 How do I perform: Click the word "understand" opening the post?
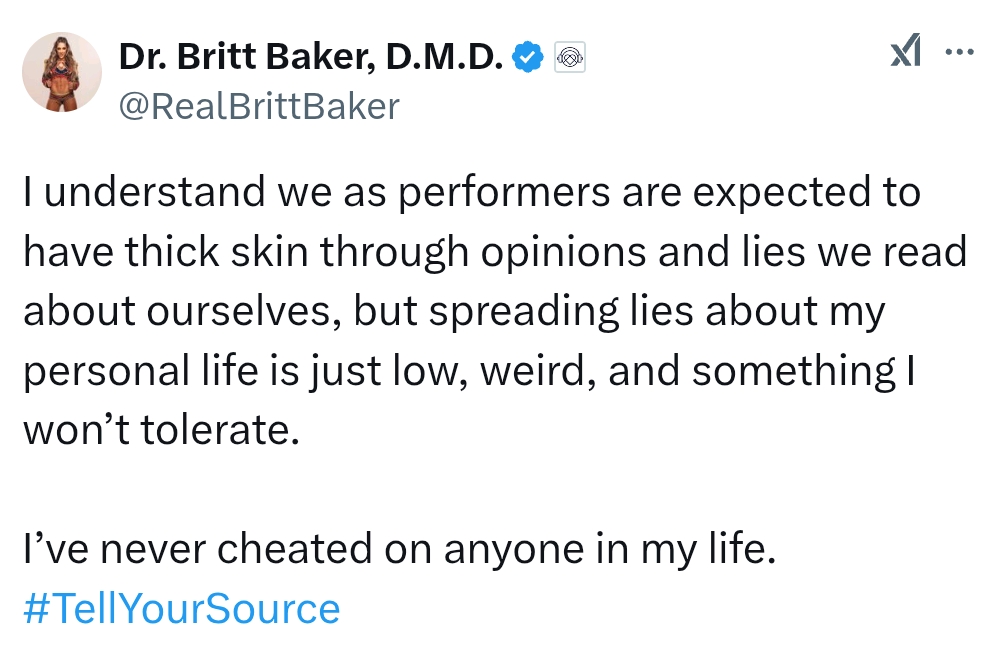(x=154, y=191)
